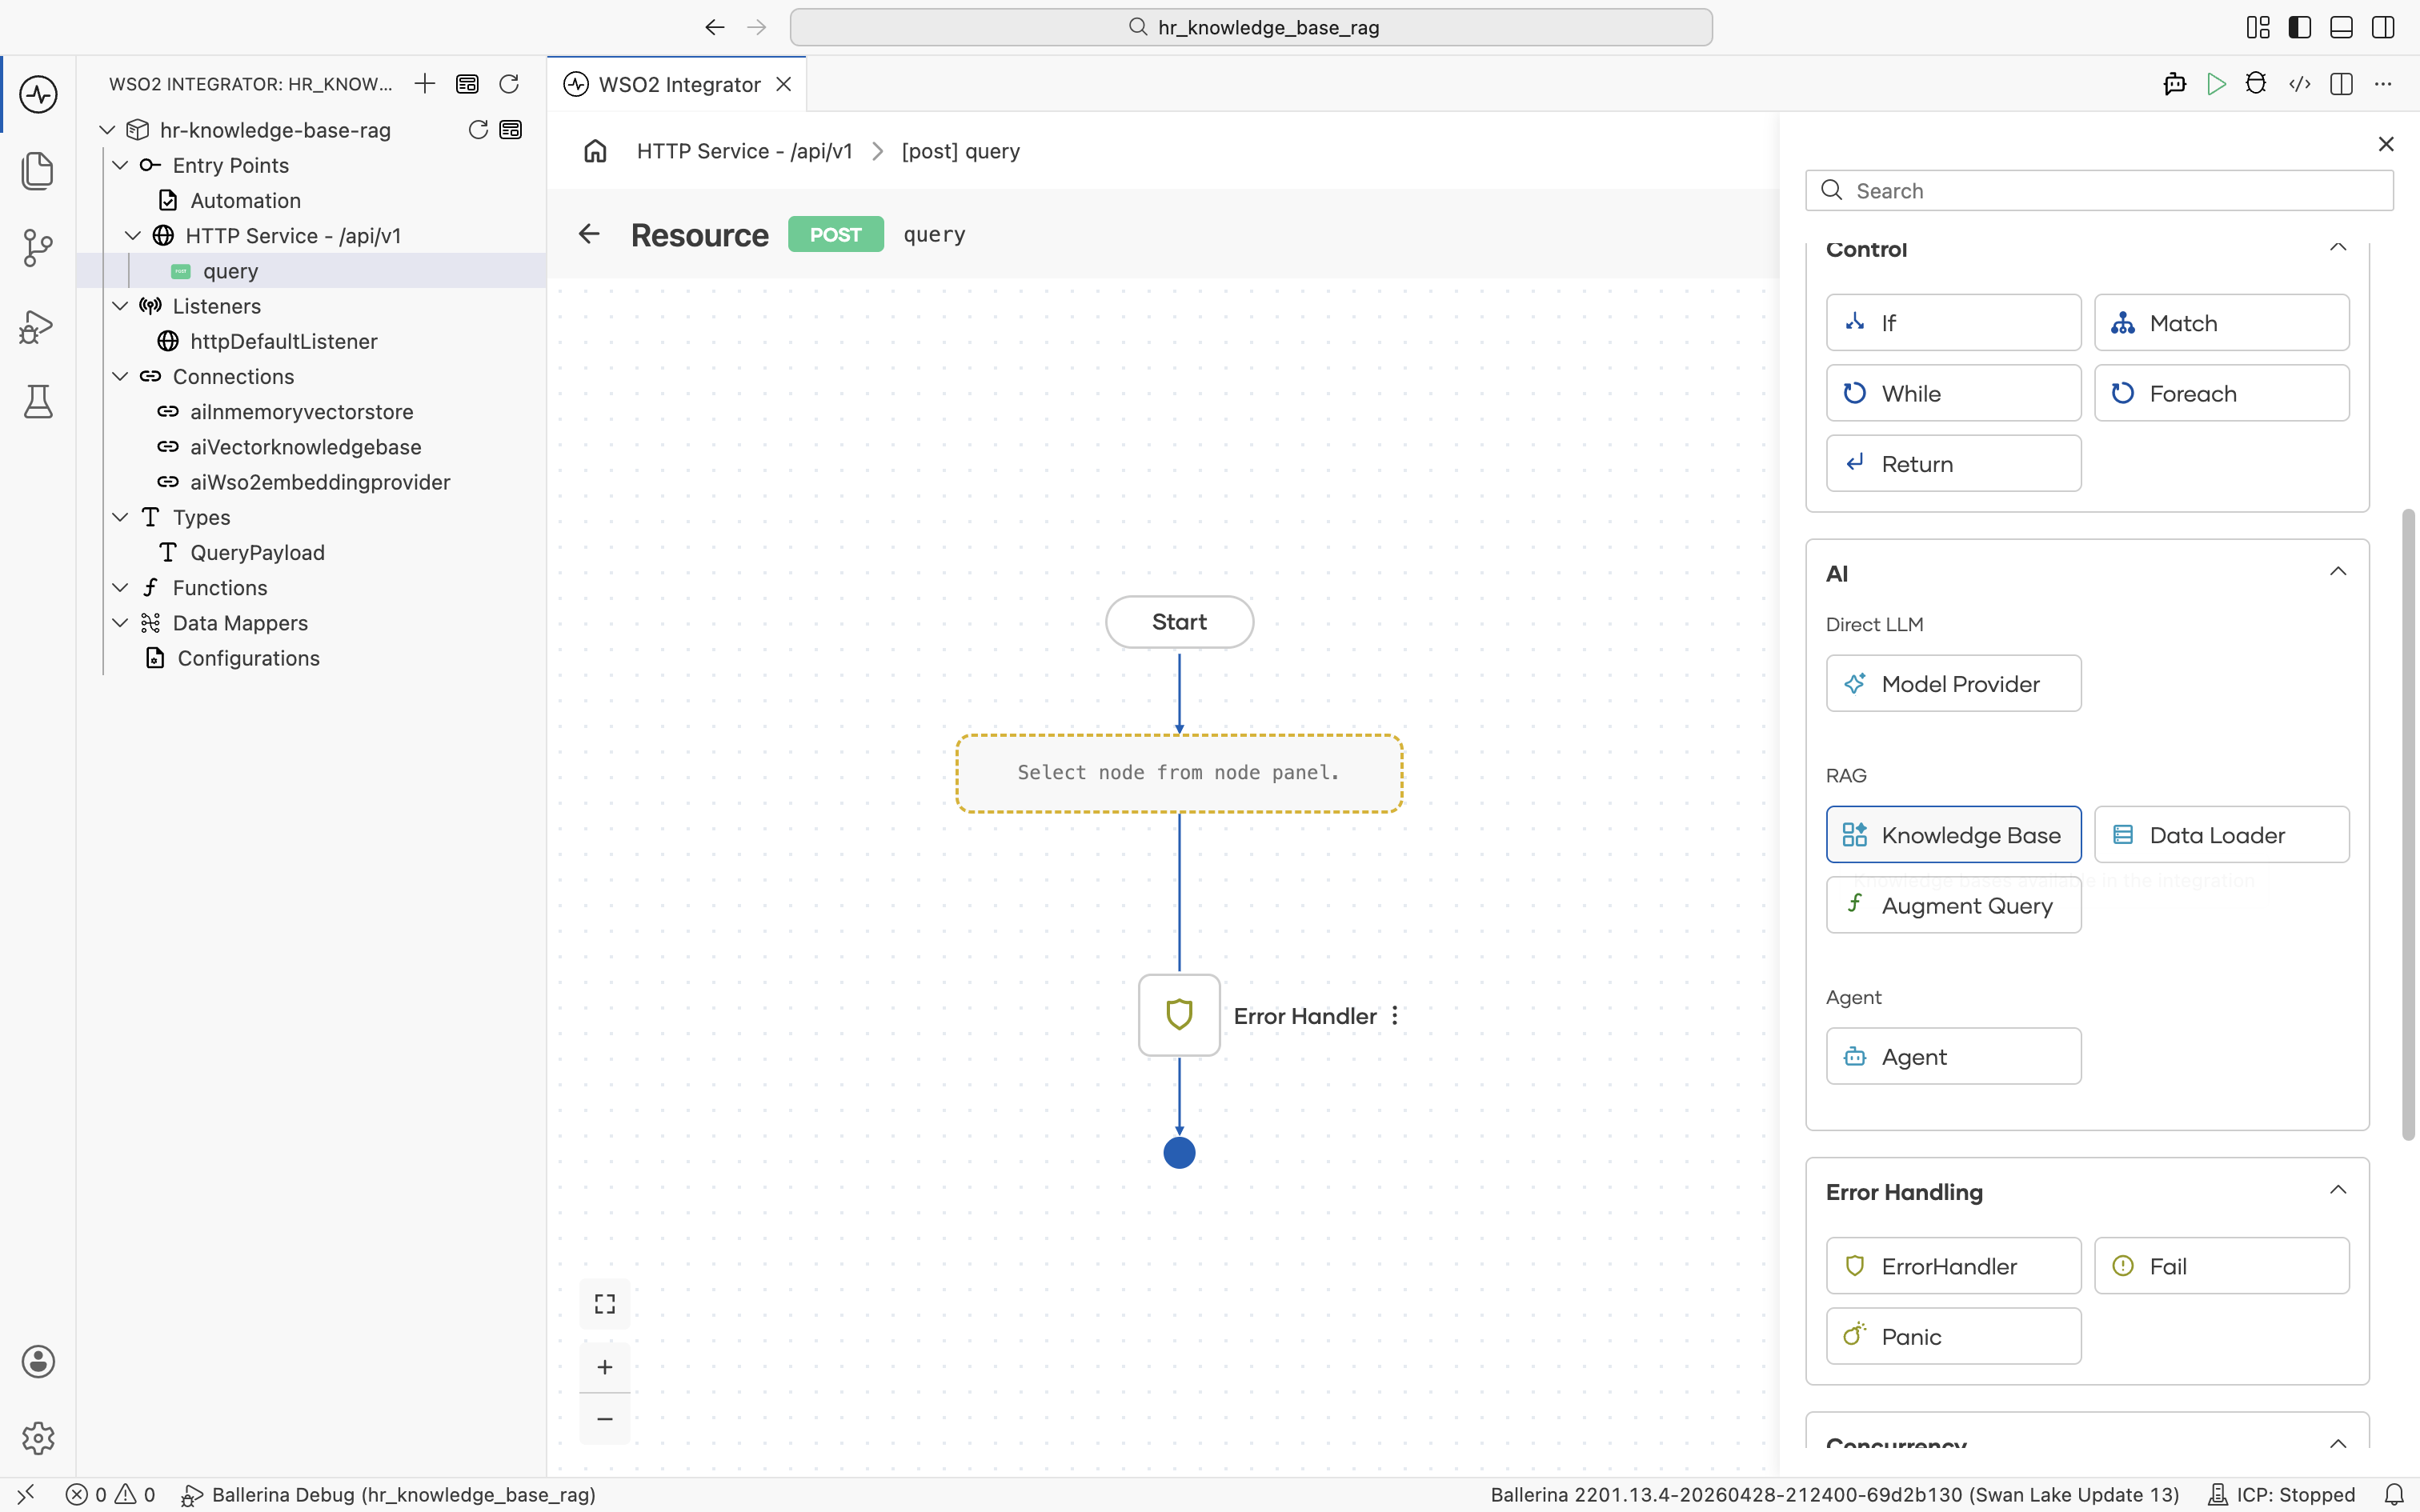Select query resource in tree

coord(311,271)
